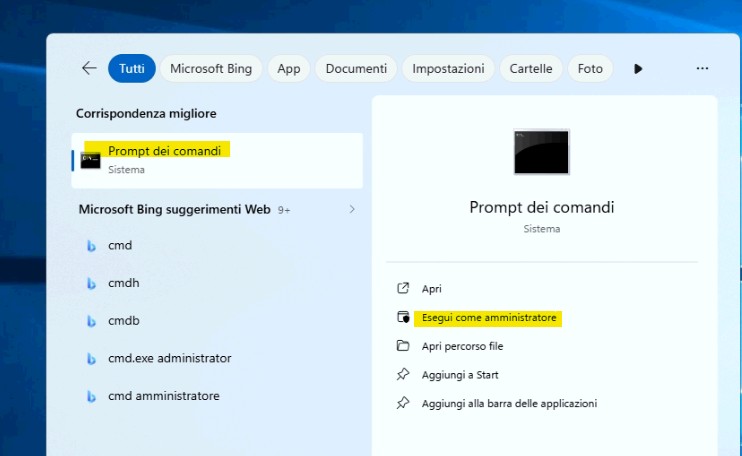Select the Foto filter tab
The height and width of the screenshot is (456, 742).
[590, 69]
